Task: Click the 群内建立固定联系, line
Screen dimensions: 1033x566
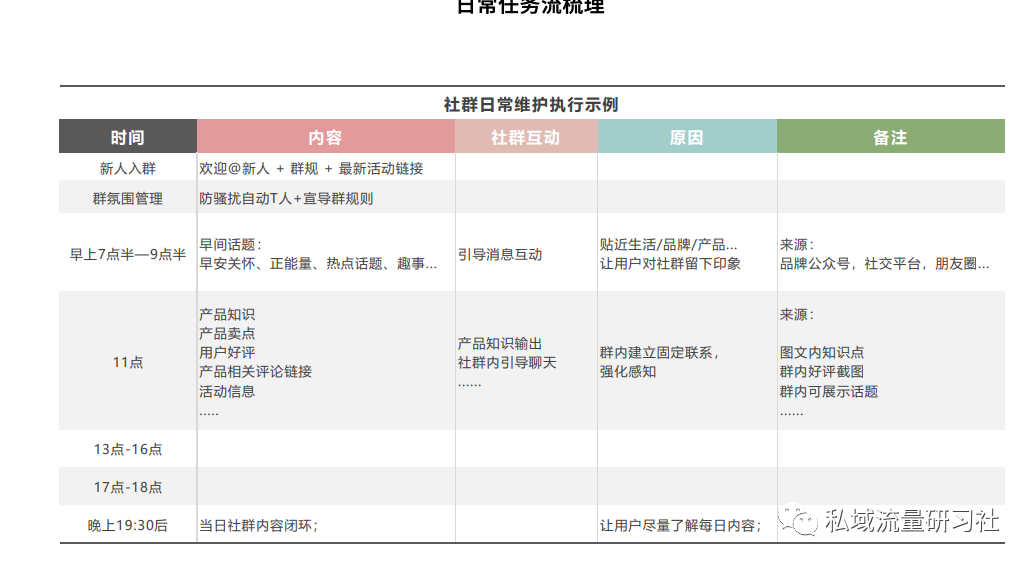Action: click(659, 353)
